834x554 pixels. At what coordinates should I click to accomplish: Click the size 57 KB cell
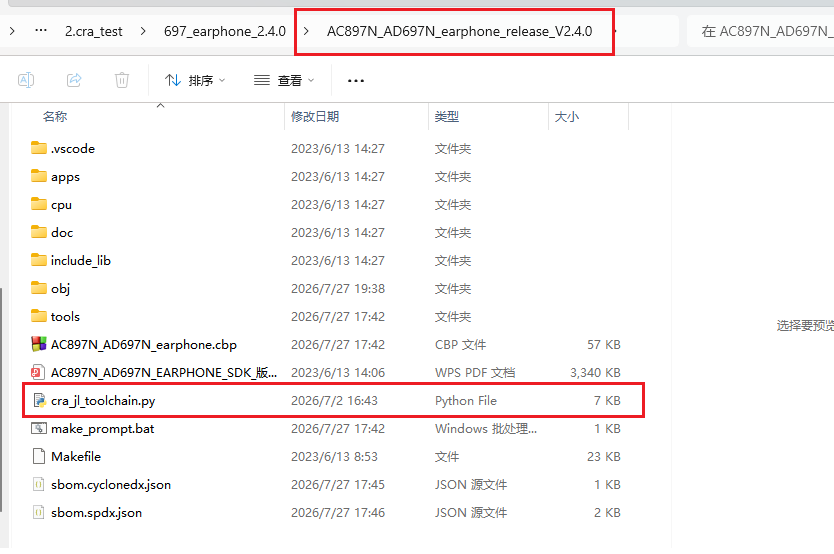point(604,345)
